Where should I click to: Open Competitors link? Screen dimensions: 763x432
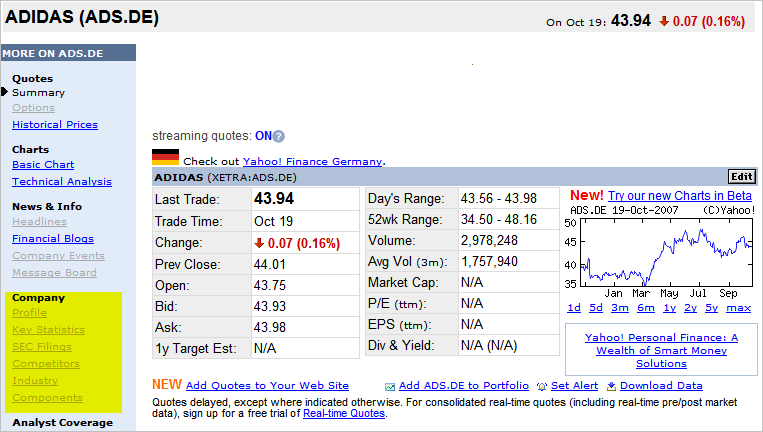tap(46, 363)
